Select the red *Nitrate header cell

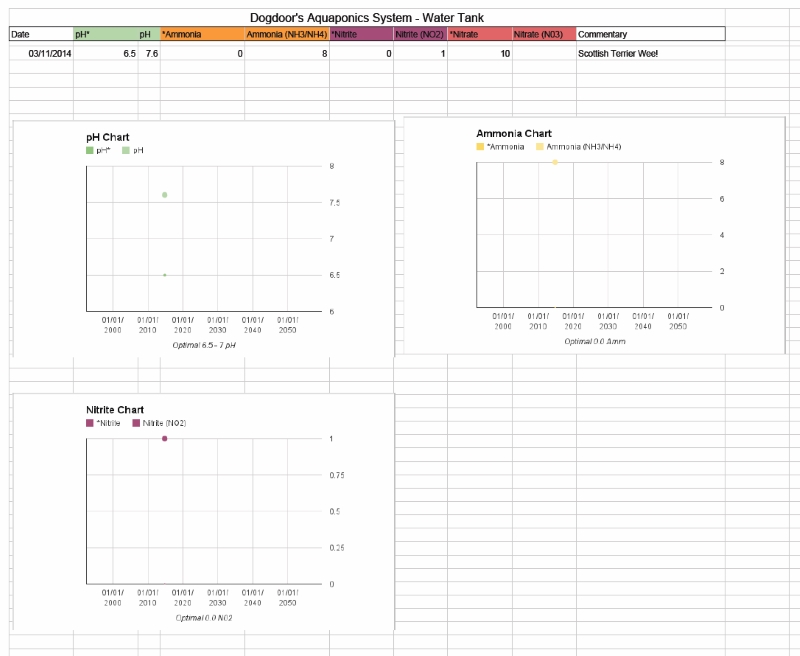coord(479,34)
